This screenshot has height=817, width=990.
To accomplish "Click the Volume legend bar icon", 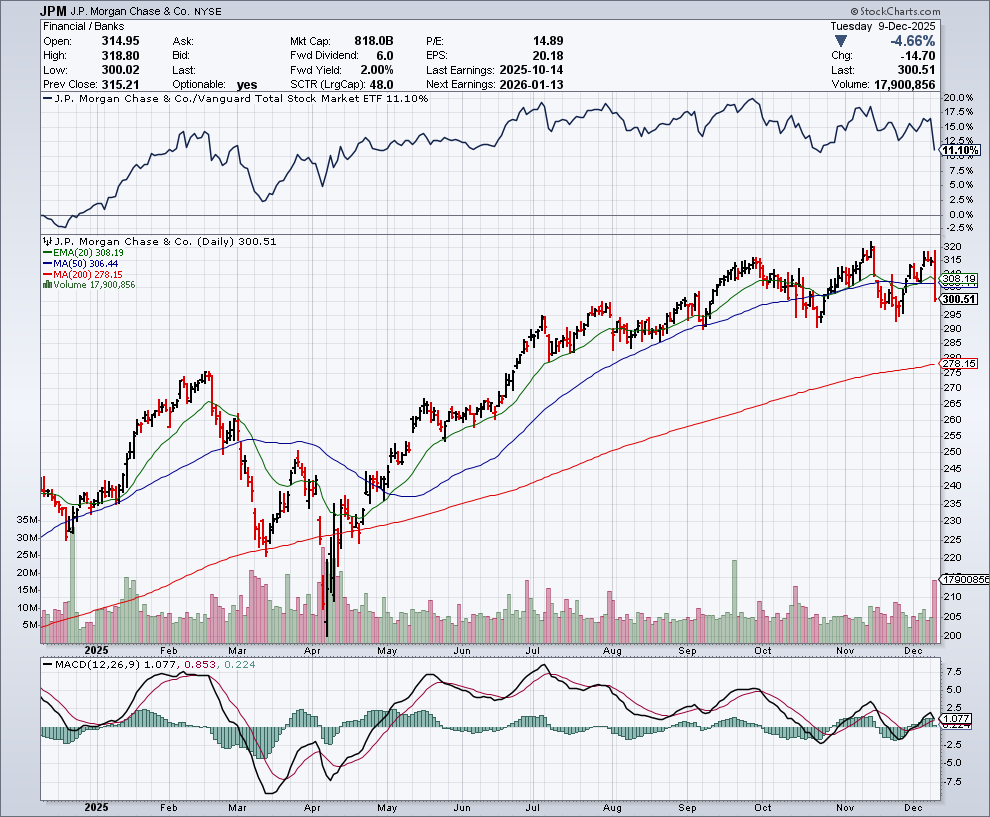I will tap(45, 285).
